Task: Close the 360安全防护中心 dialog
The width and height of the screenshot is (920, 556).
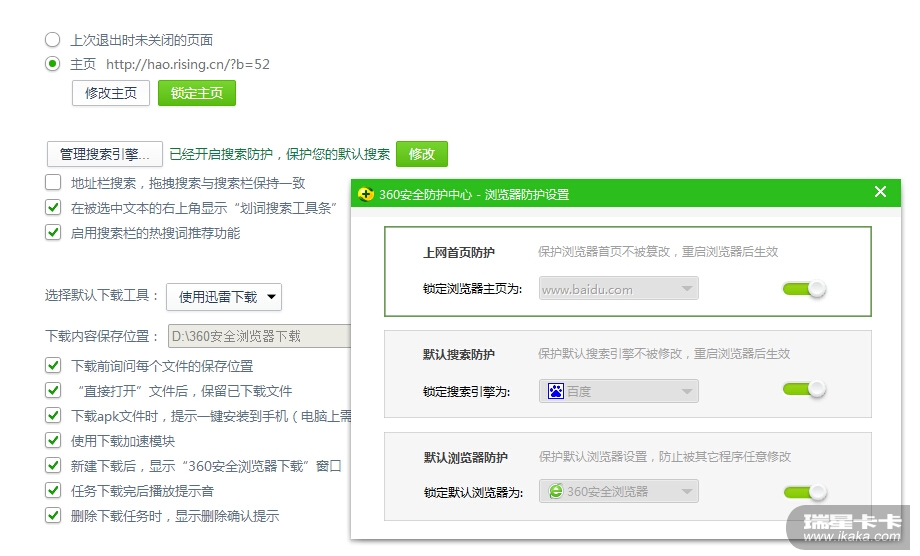Action: coord(880,192)
